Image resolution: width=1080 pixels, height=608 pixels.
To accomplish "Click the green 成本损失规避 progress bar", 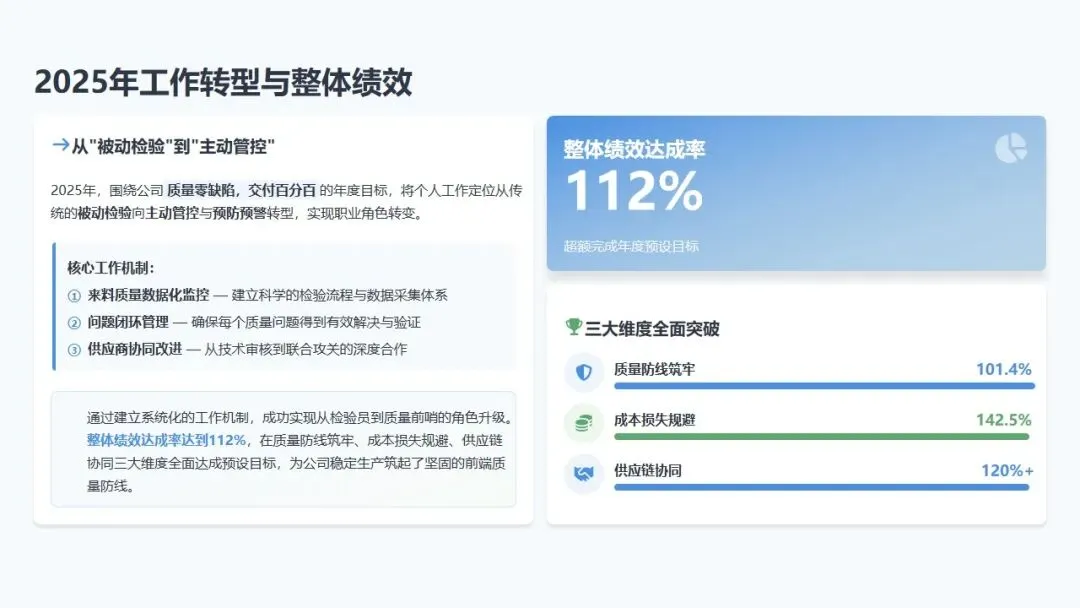I will [x=821, y=436].
